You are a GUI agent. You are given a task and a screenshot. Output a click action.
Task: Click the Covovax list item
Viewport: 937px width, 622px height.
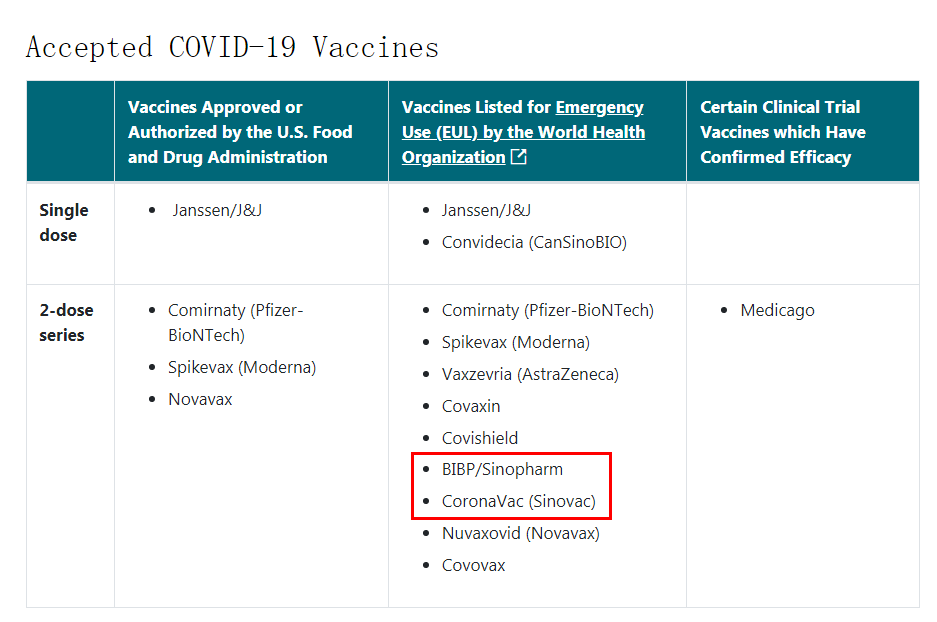[473, 565]
